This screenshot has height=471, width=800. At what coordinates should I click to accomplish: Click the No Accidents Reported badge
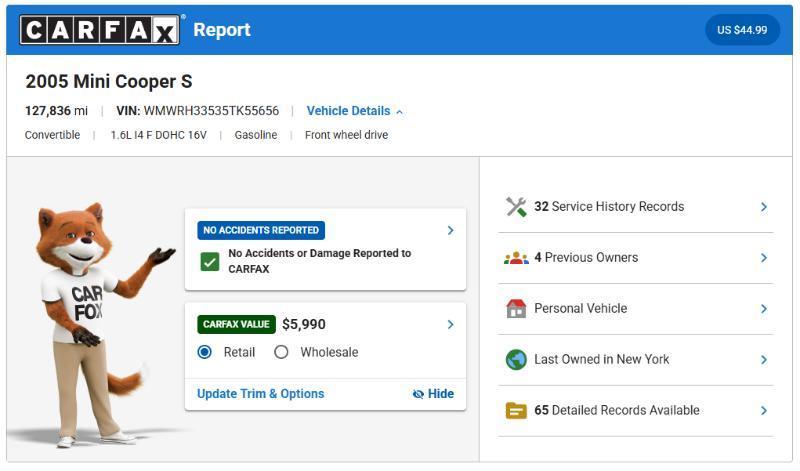click(261, 230)
